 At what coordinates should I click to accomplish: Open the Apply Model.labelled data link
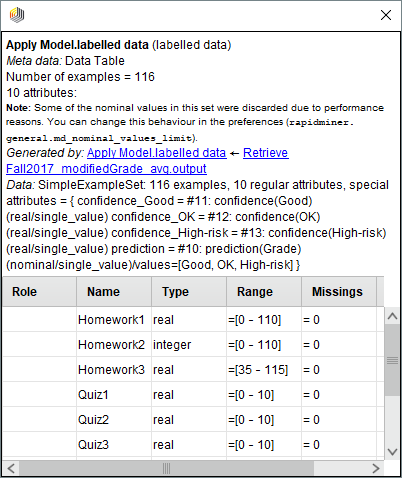tap(157, 153)
